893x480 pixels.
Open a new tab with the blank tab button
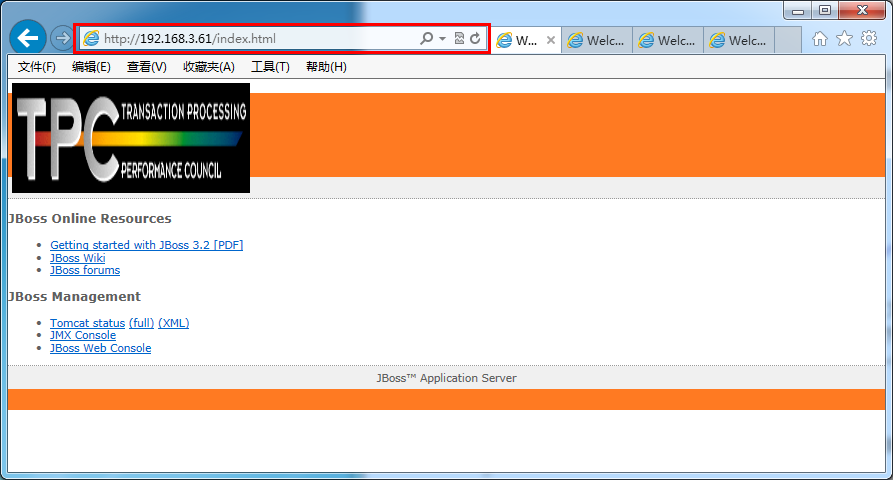[788, 40]
